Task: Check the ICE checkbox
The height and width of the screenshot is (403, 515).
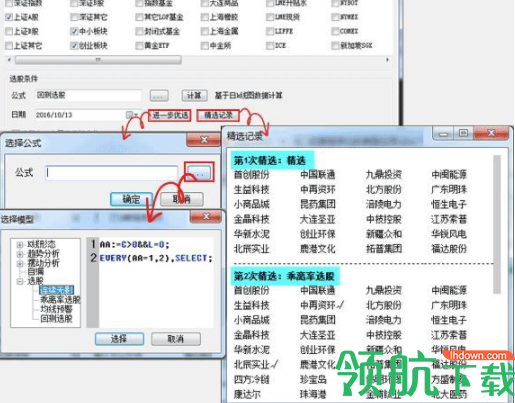Action: tap(270, 46)
